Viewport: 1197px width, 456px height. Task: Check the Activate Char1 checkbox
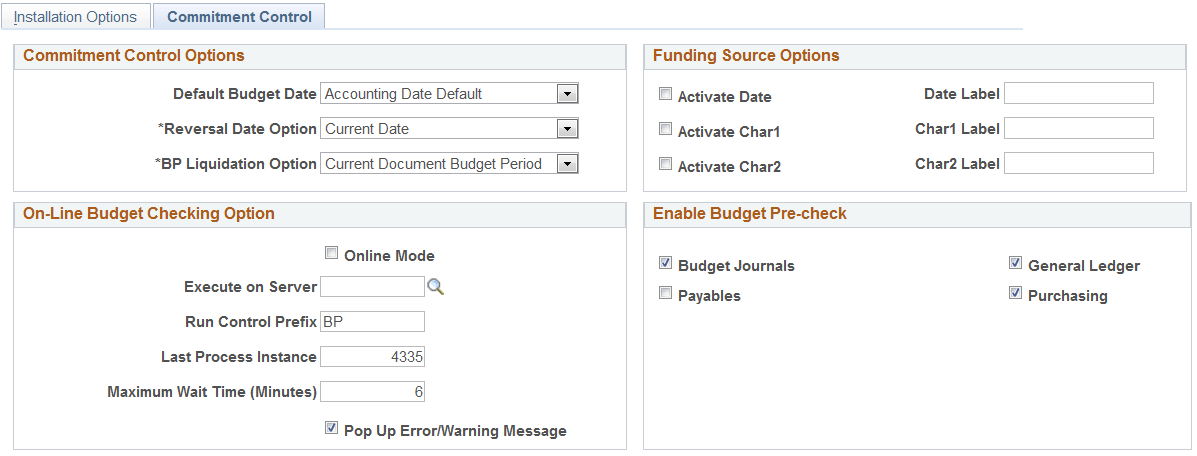665,130
